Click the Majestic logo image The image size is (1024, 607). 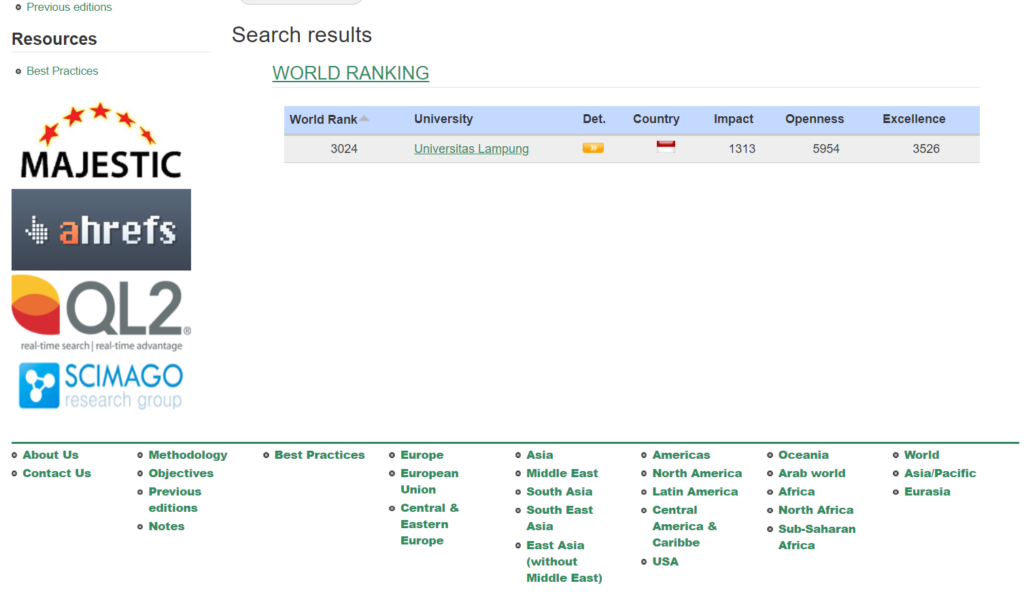pyautogui.click(x=100, y=141)
